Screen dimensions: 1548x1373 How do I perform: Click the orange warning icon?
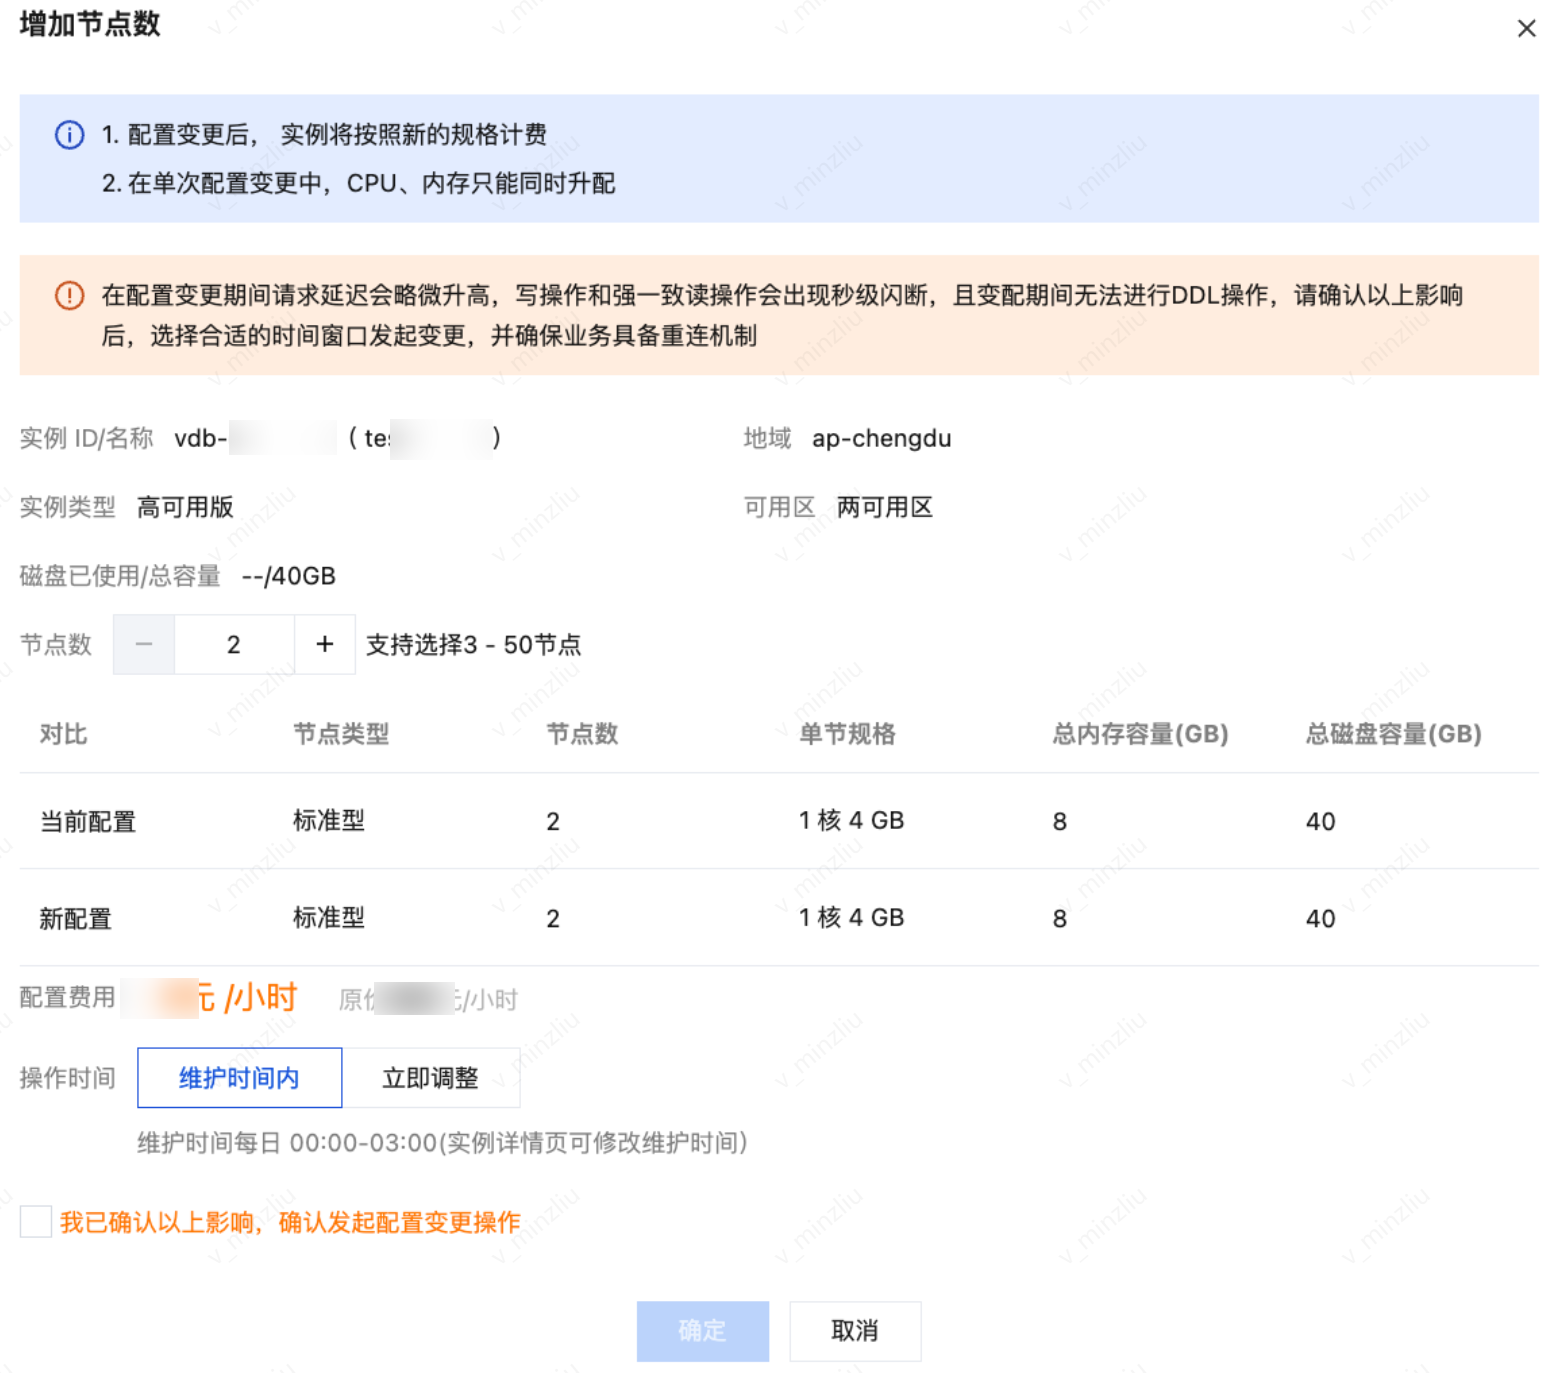point(69,296)
